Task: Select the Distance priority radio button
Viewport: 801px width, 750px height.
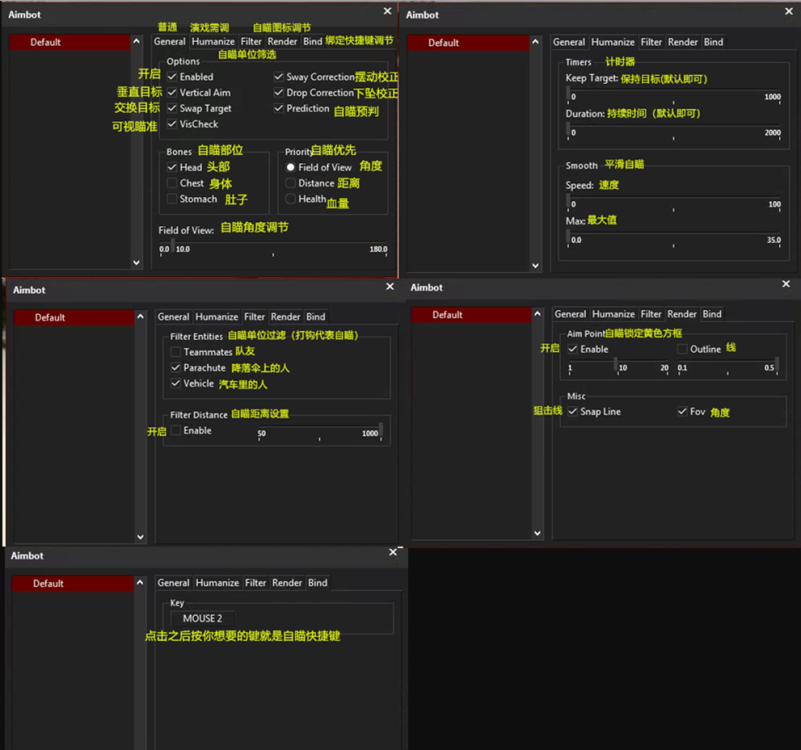Action: click(x=291, y=184)
